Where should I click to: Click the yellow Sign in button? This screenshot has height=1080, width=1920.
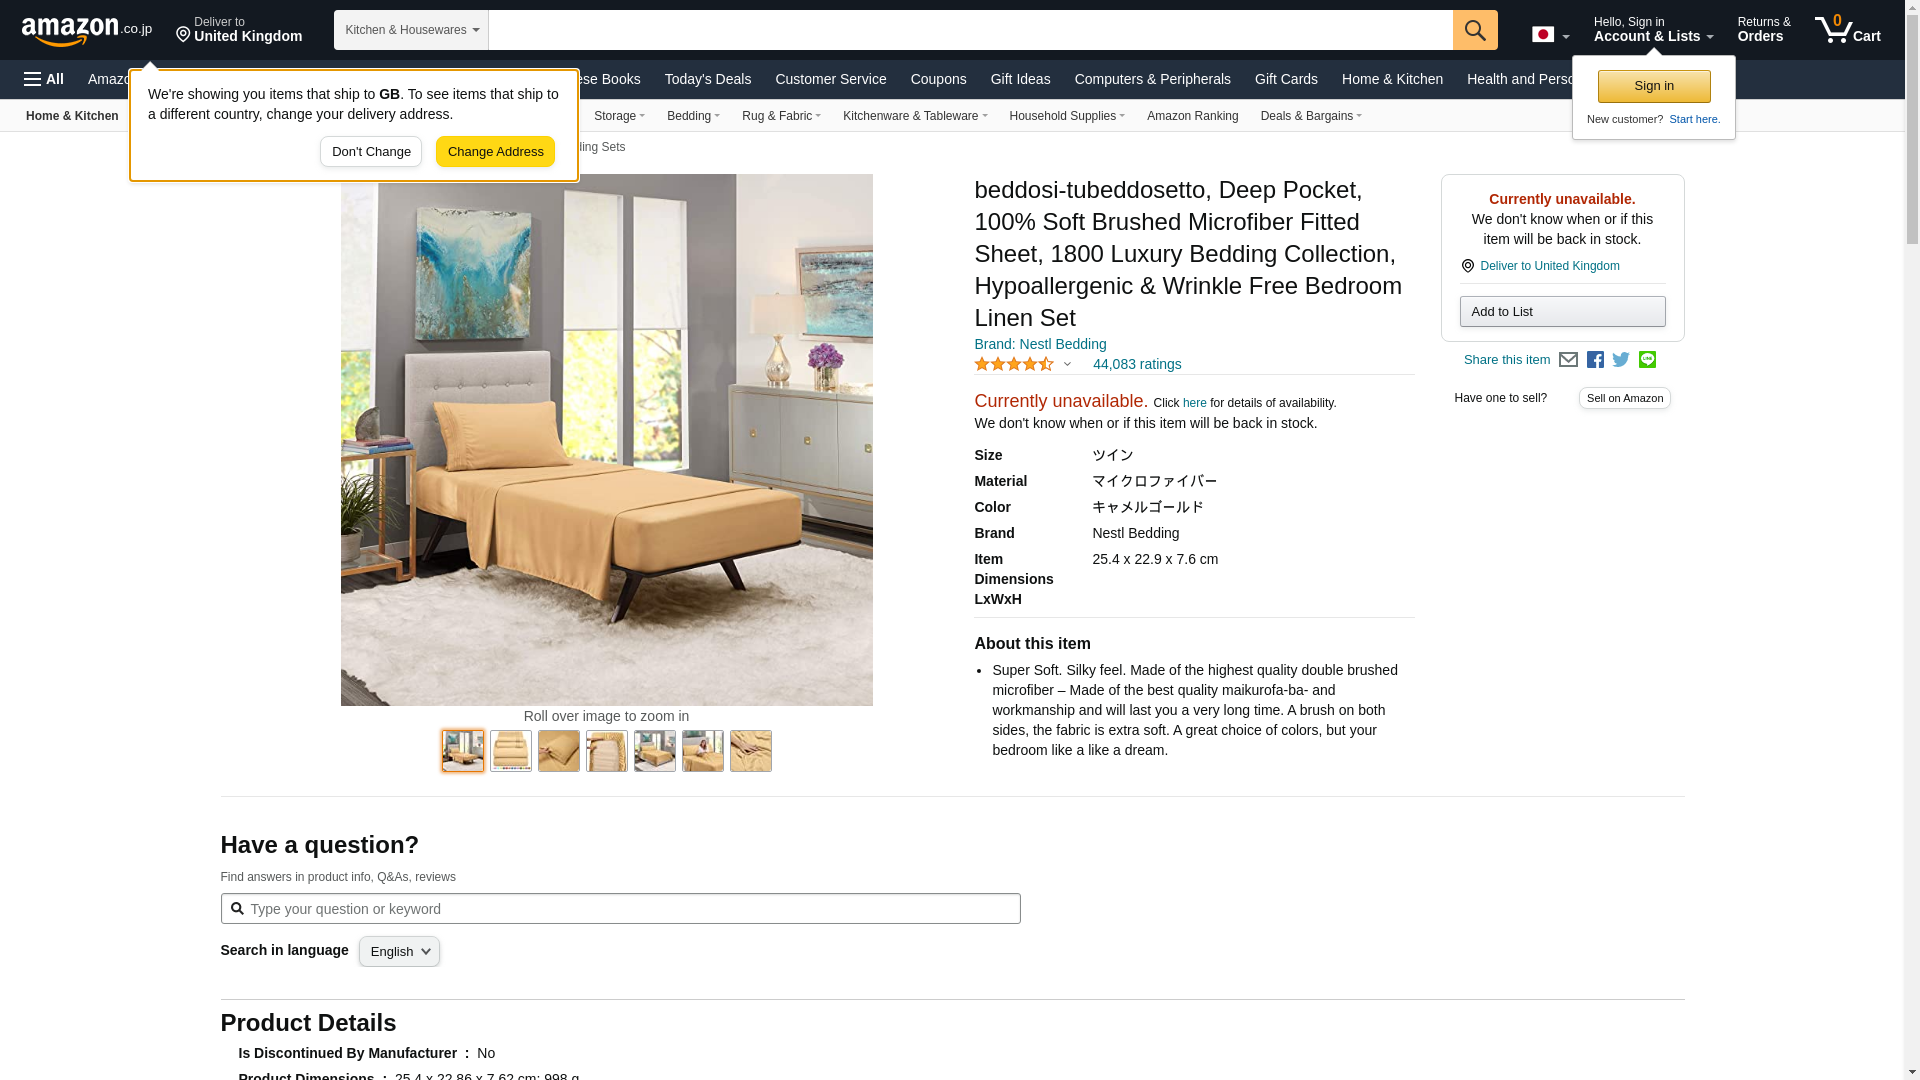1654,86
